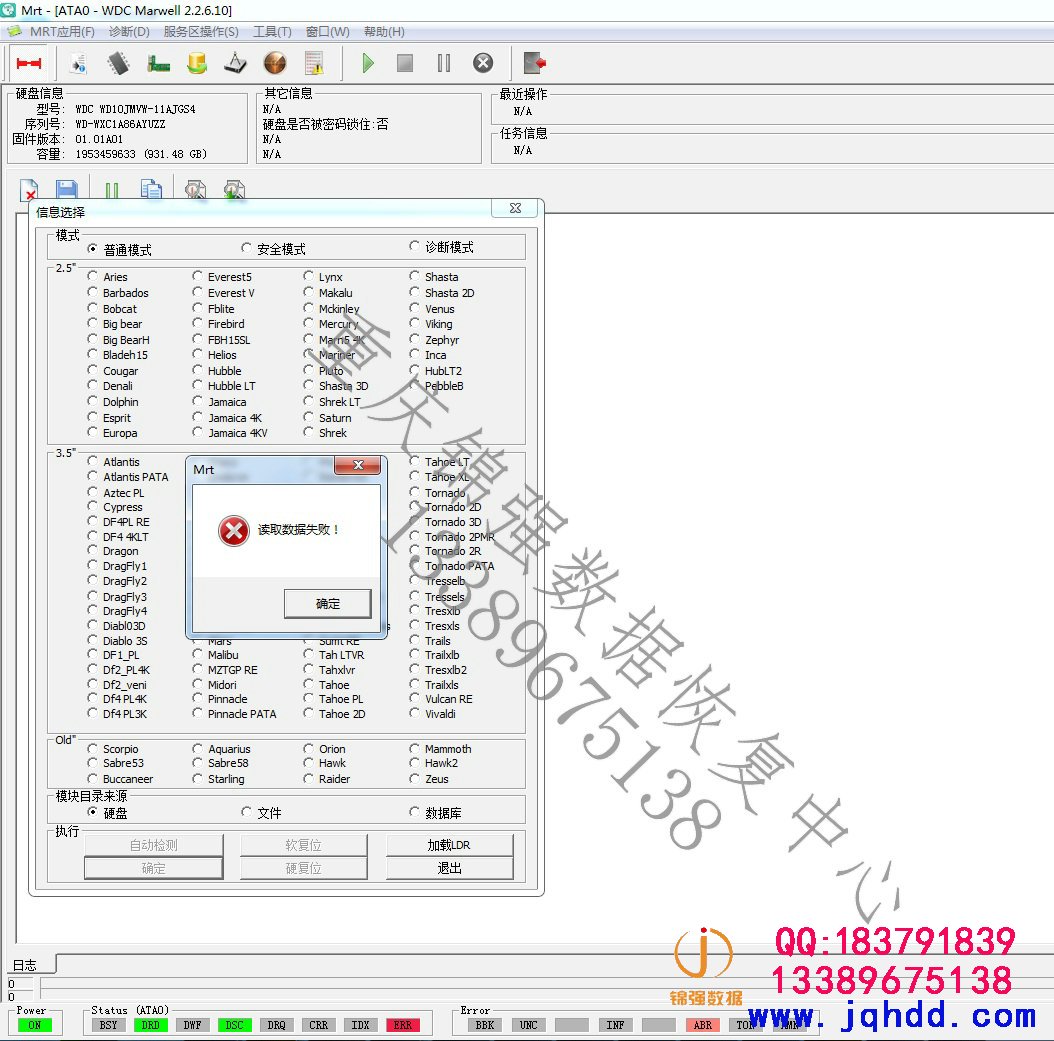Click the 加载LDR button
Image resolution: width=1054 pixels, height=1041 pixels.
[x=449, y=845]
